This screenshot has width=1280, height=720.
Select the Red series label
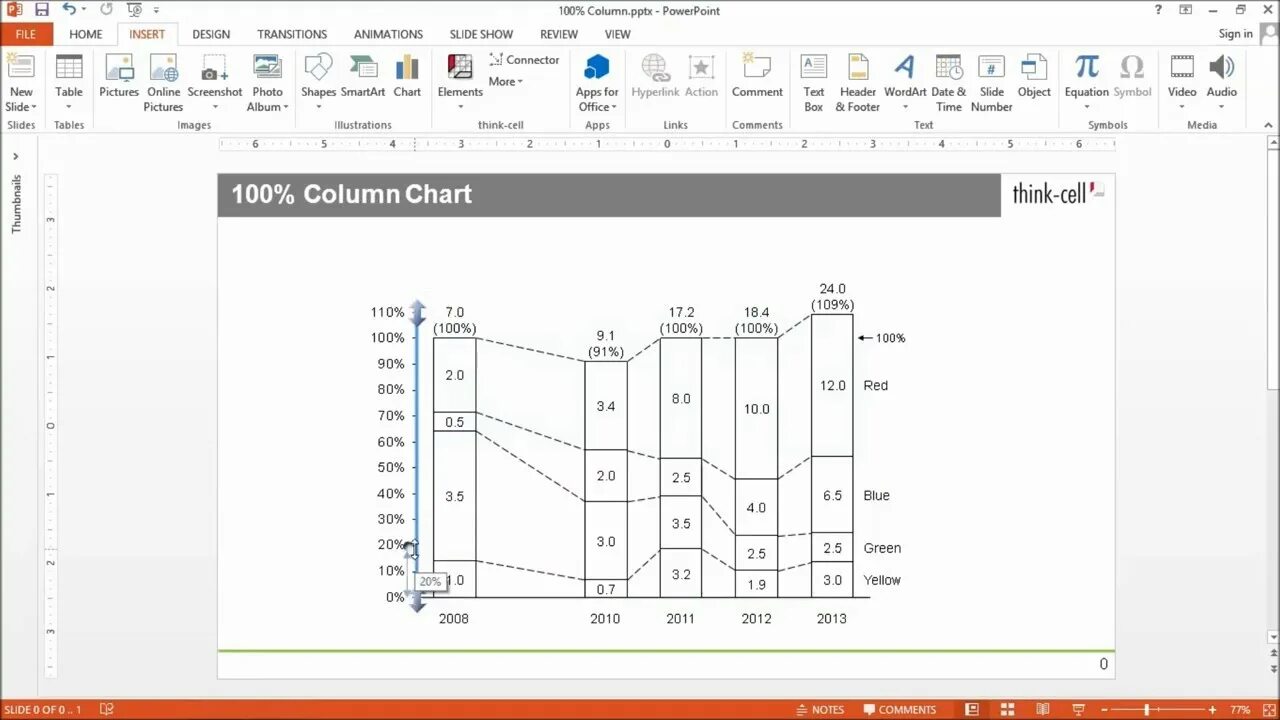click(875, 385)
